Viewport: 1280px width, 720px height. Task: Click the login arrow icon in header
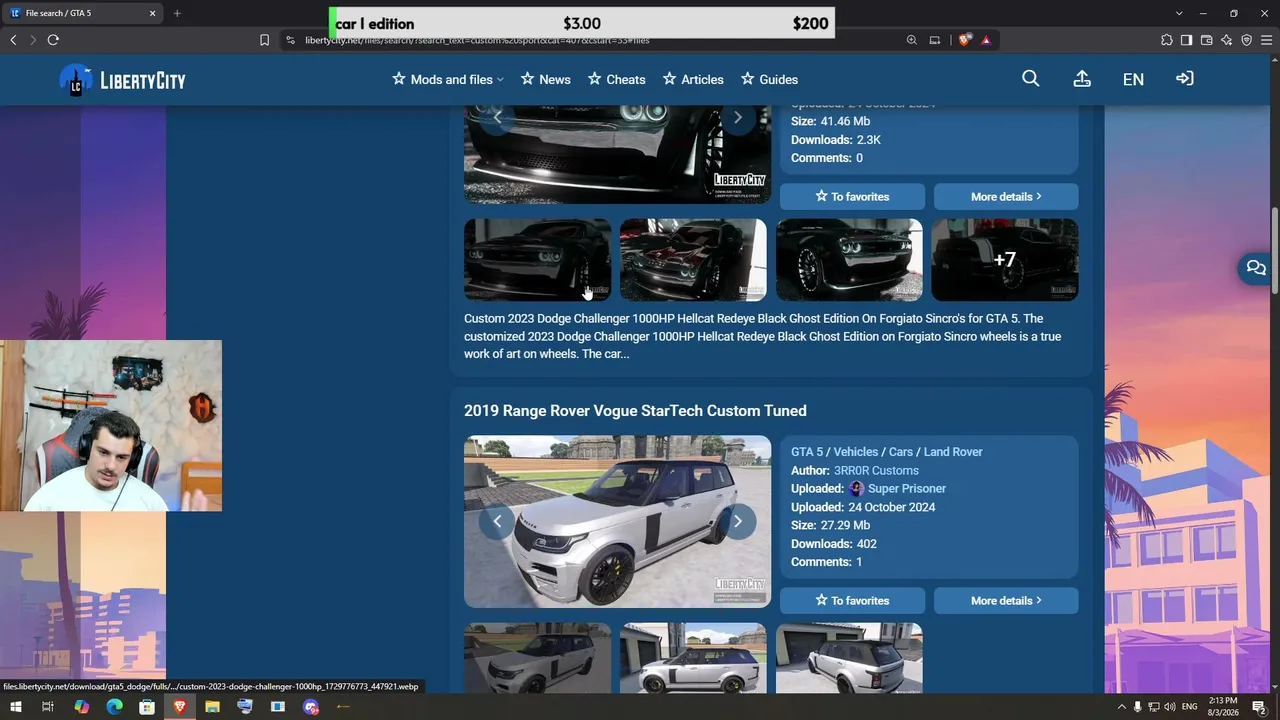[1185, 79]
